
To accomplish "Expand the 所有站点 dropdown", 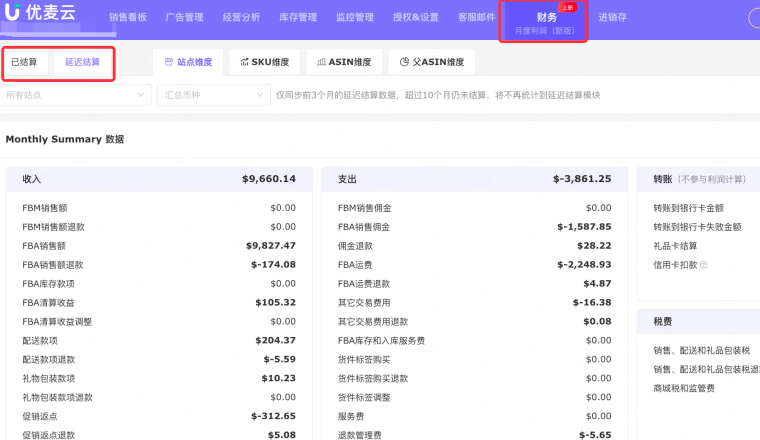I will (76, 95).
